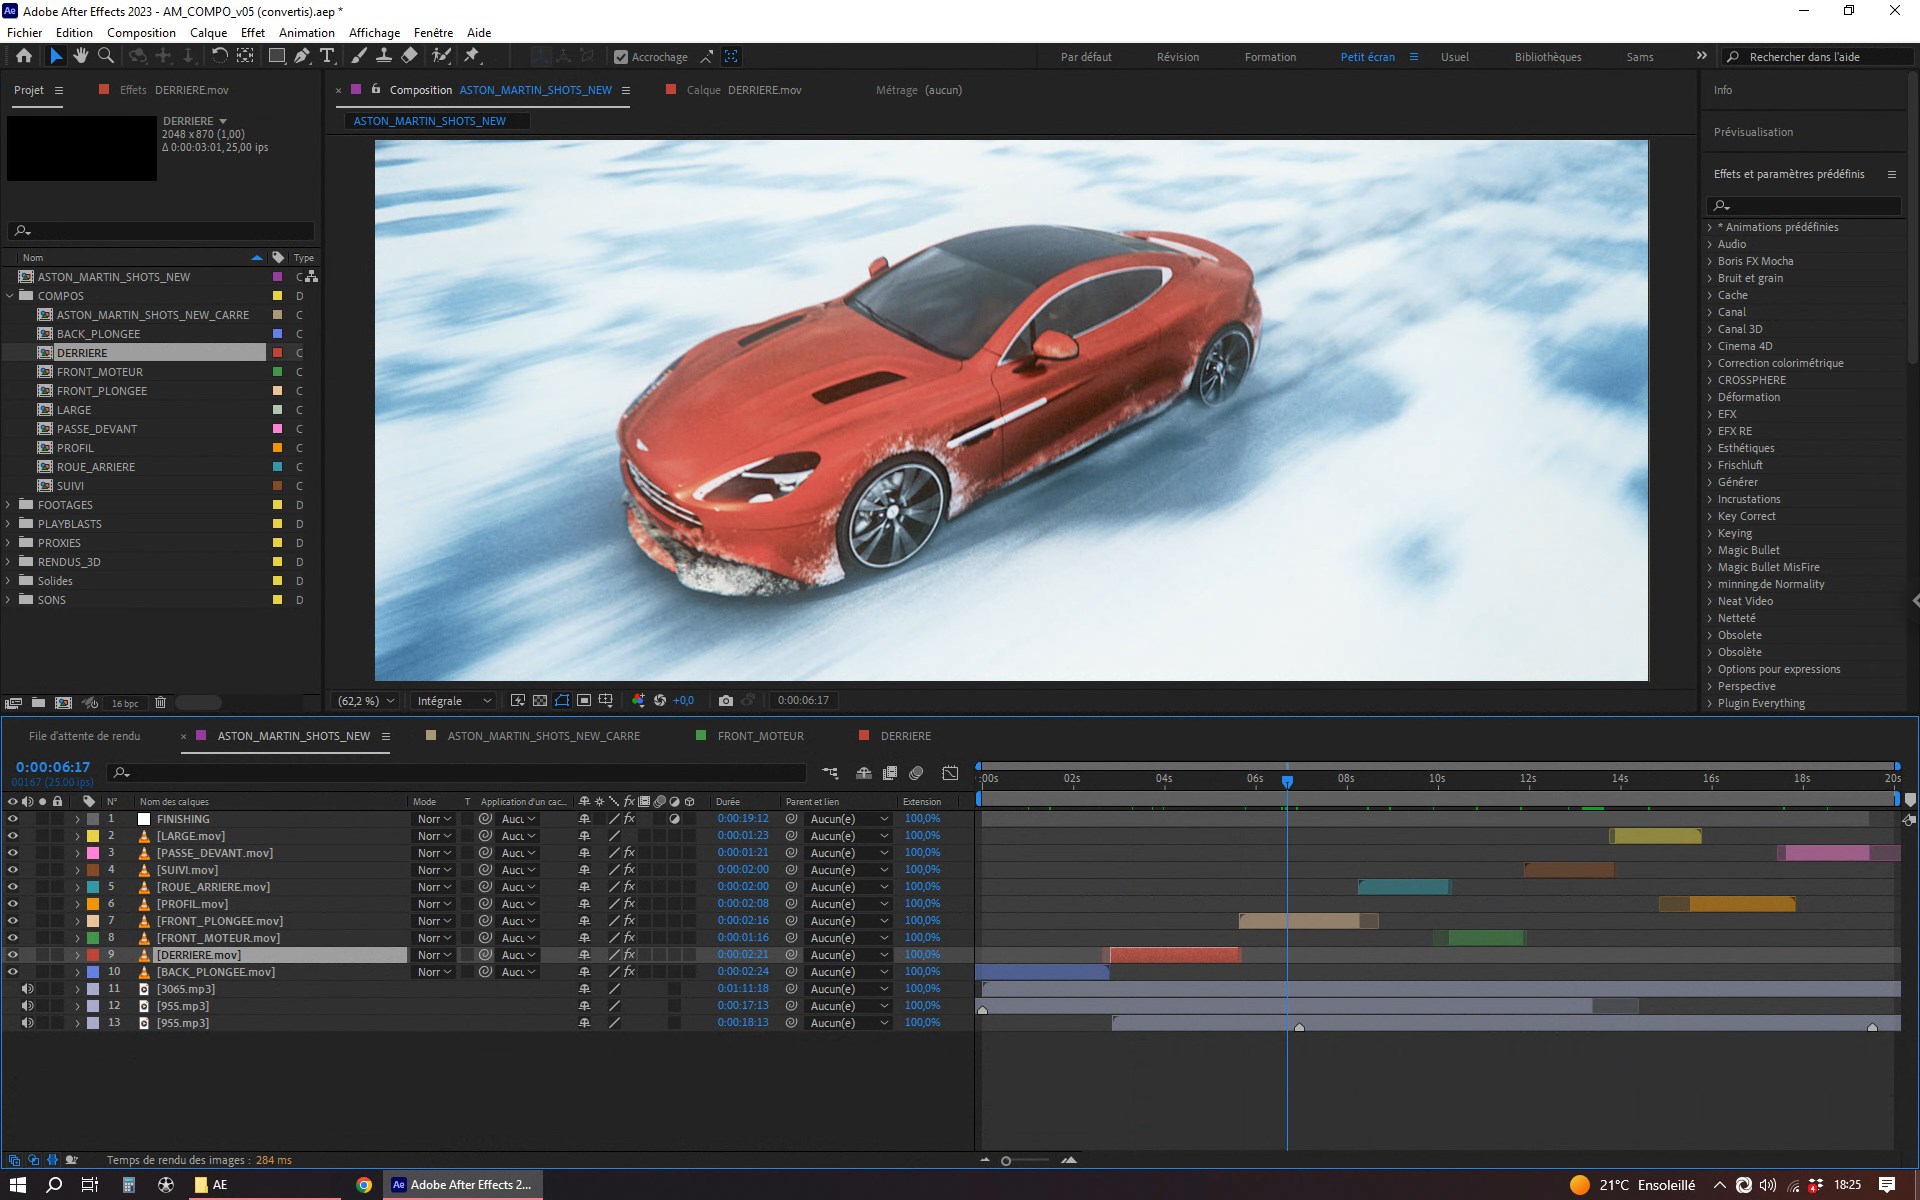
Task: Toggle the transparency grid icon
Action: coord(540,700)
